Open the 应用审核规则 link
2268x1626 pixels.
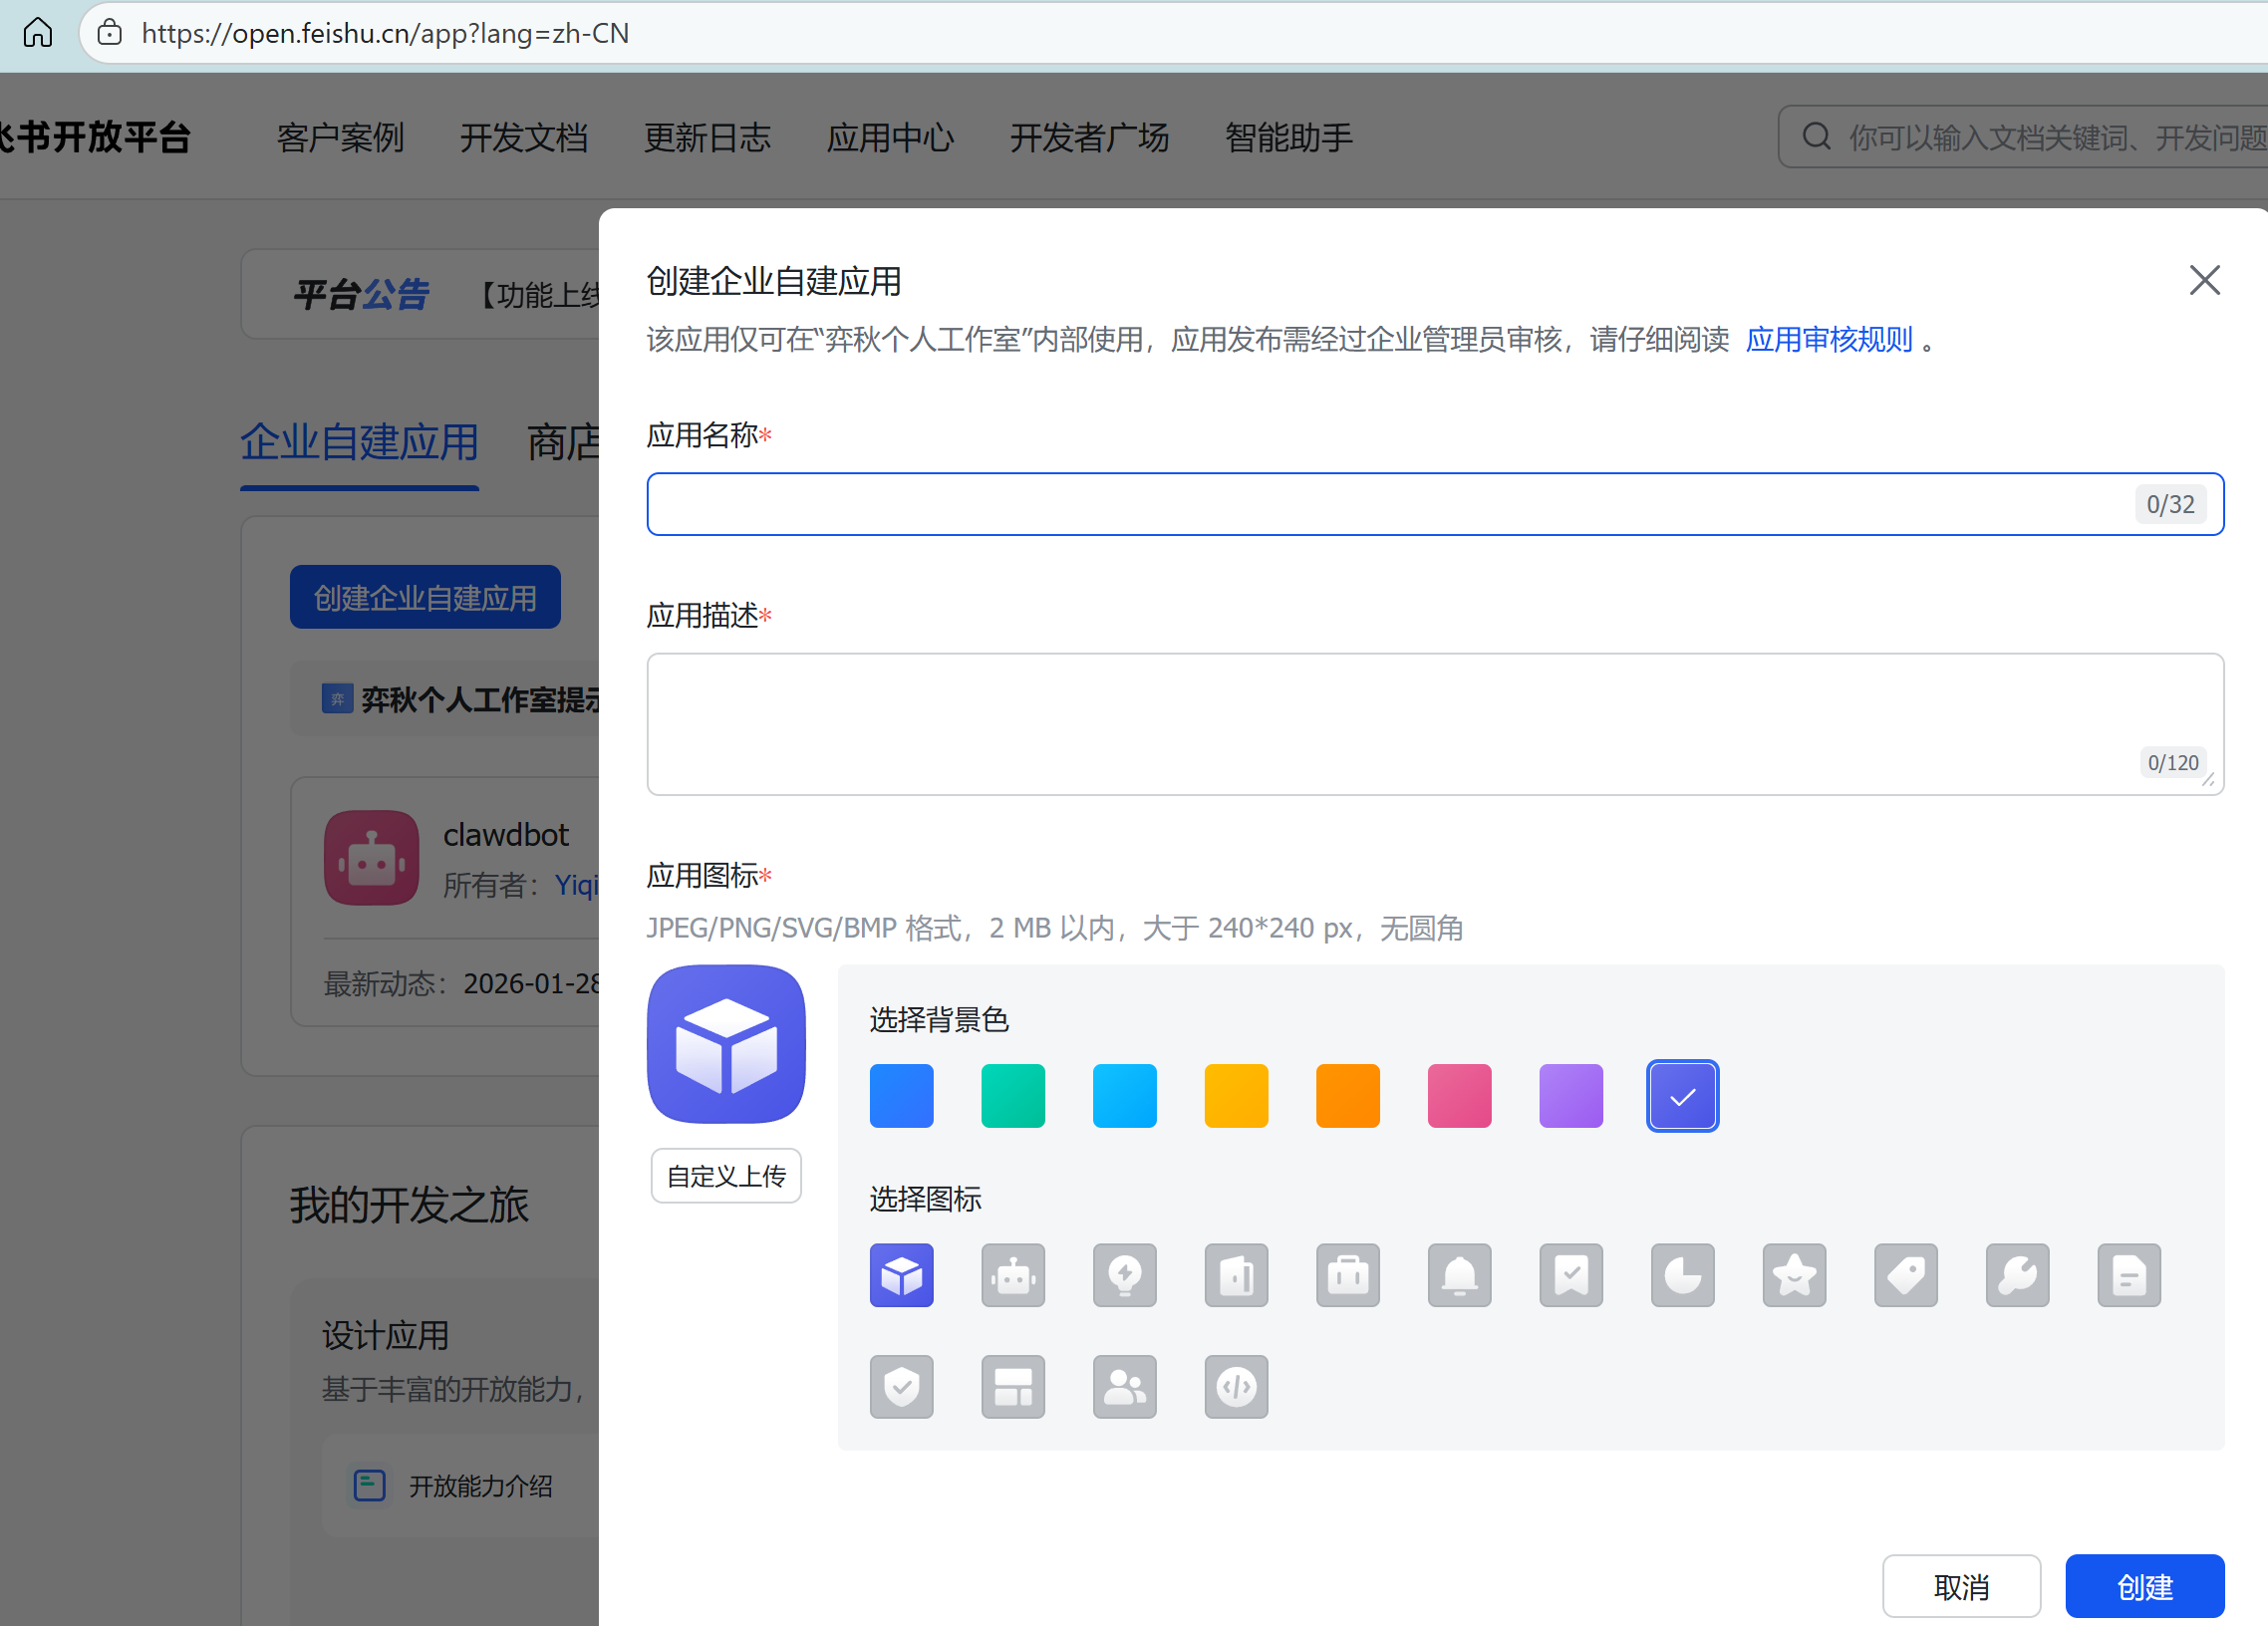[1828, 340]
